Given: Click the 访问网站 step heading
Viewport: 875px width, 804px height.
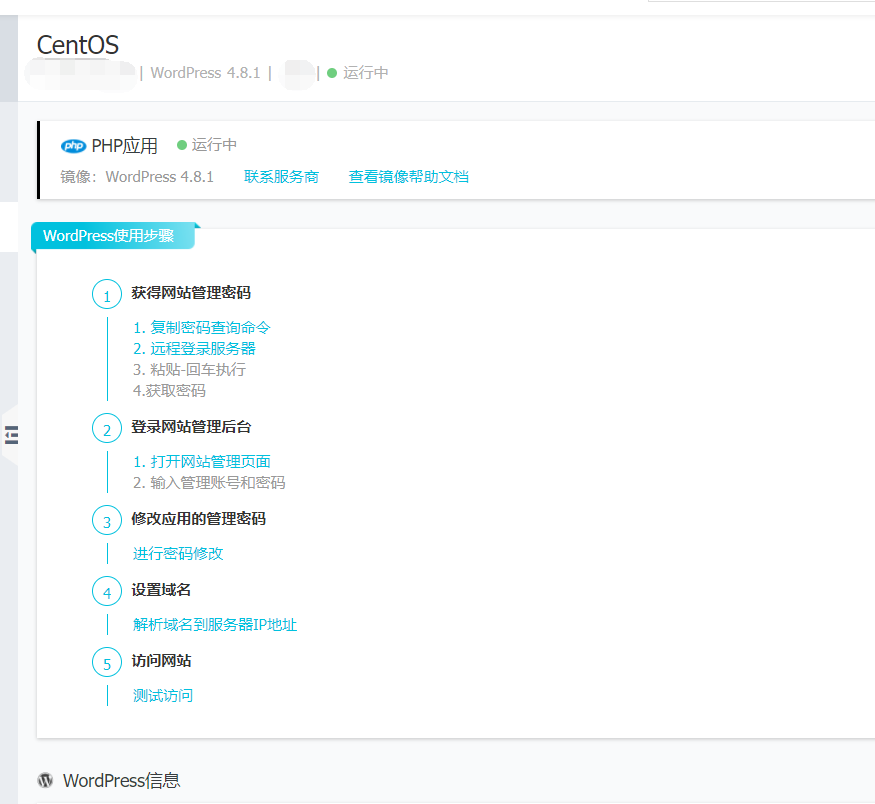Looking at the screenshot, I should (161, 661).
